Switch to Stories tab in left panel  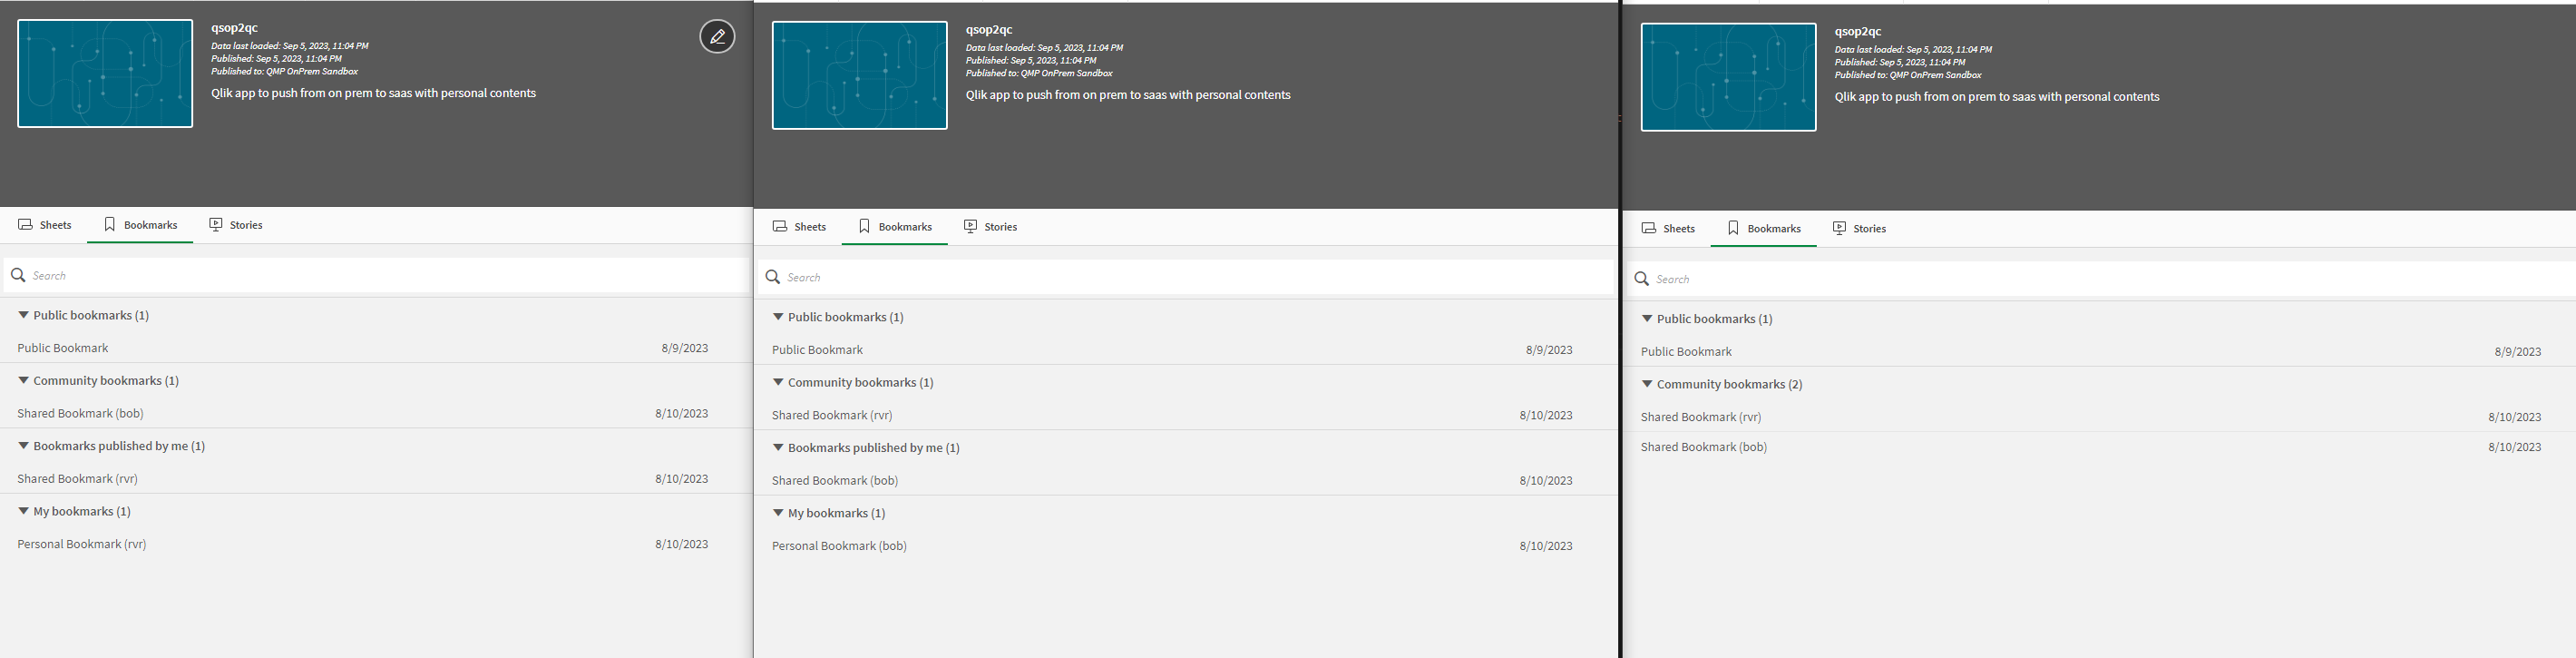click(x=236, y=225)
